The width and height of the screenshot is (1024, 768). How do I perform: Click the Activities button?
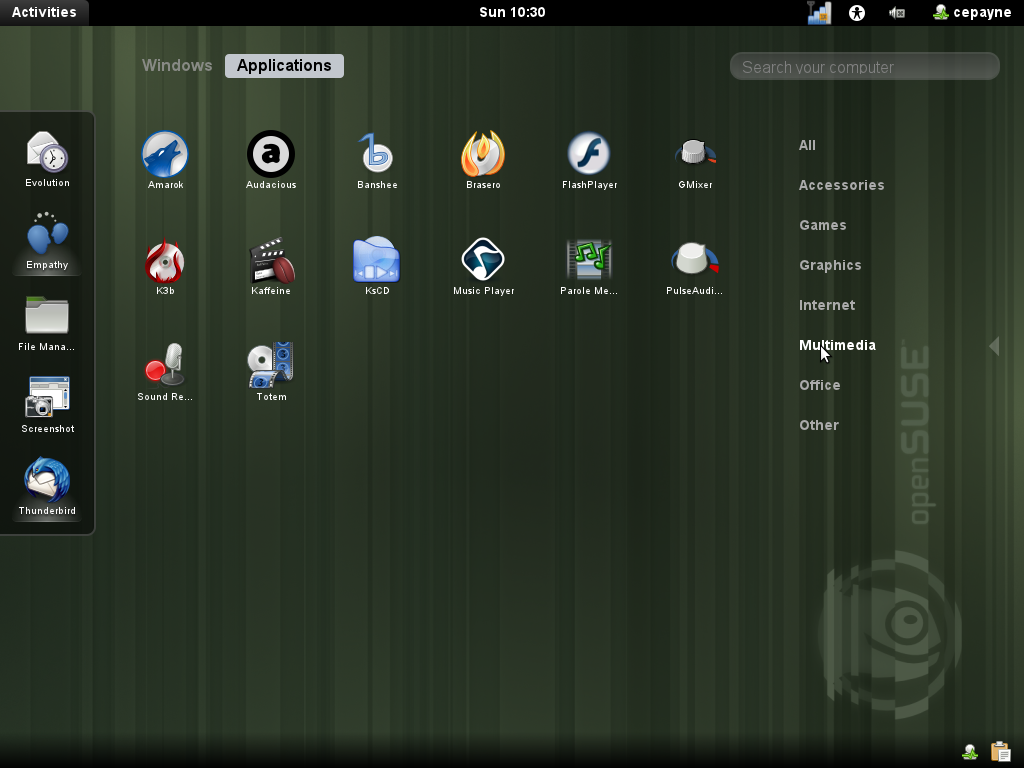44,12
